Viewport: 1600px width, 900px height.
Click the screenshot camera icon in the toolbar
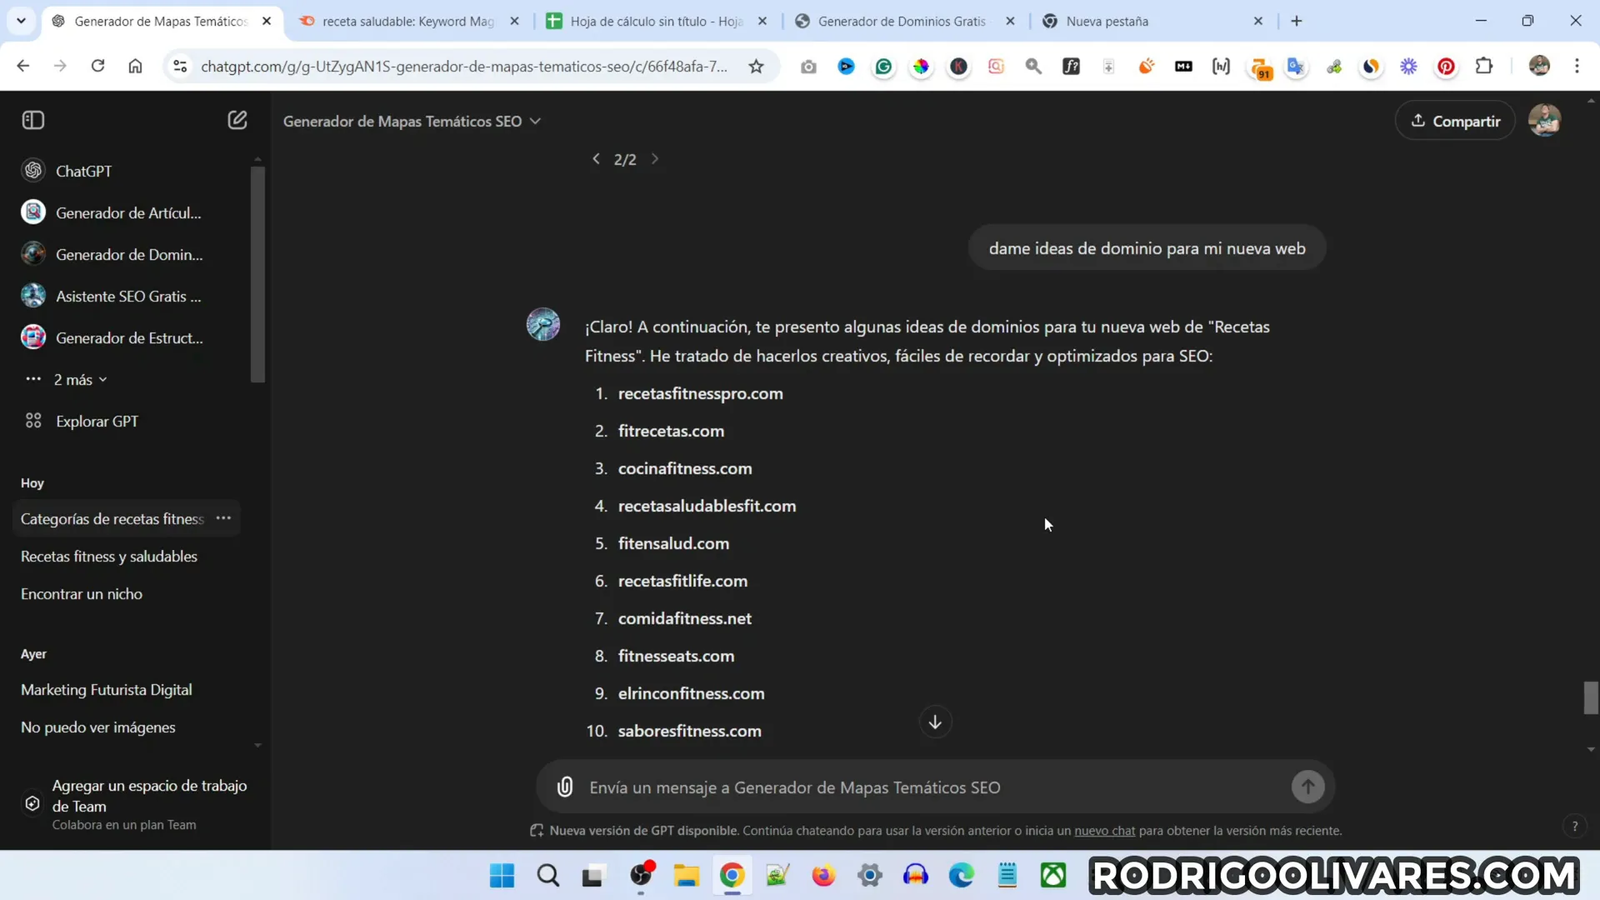point(810,66)
